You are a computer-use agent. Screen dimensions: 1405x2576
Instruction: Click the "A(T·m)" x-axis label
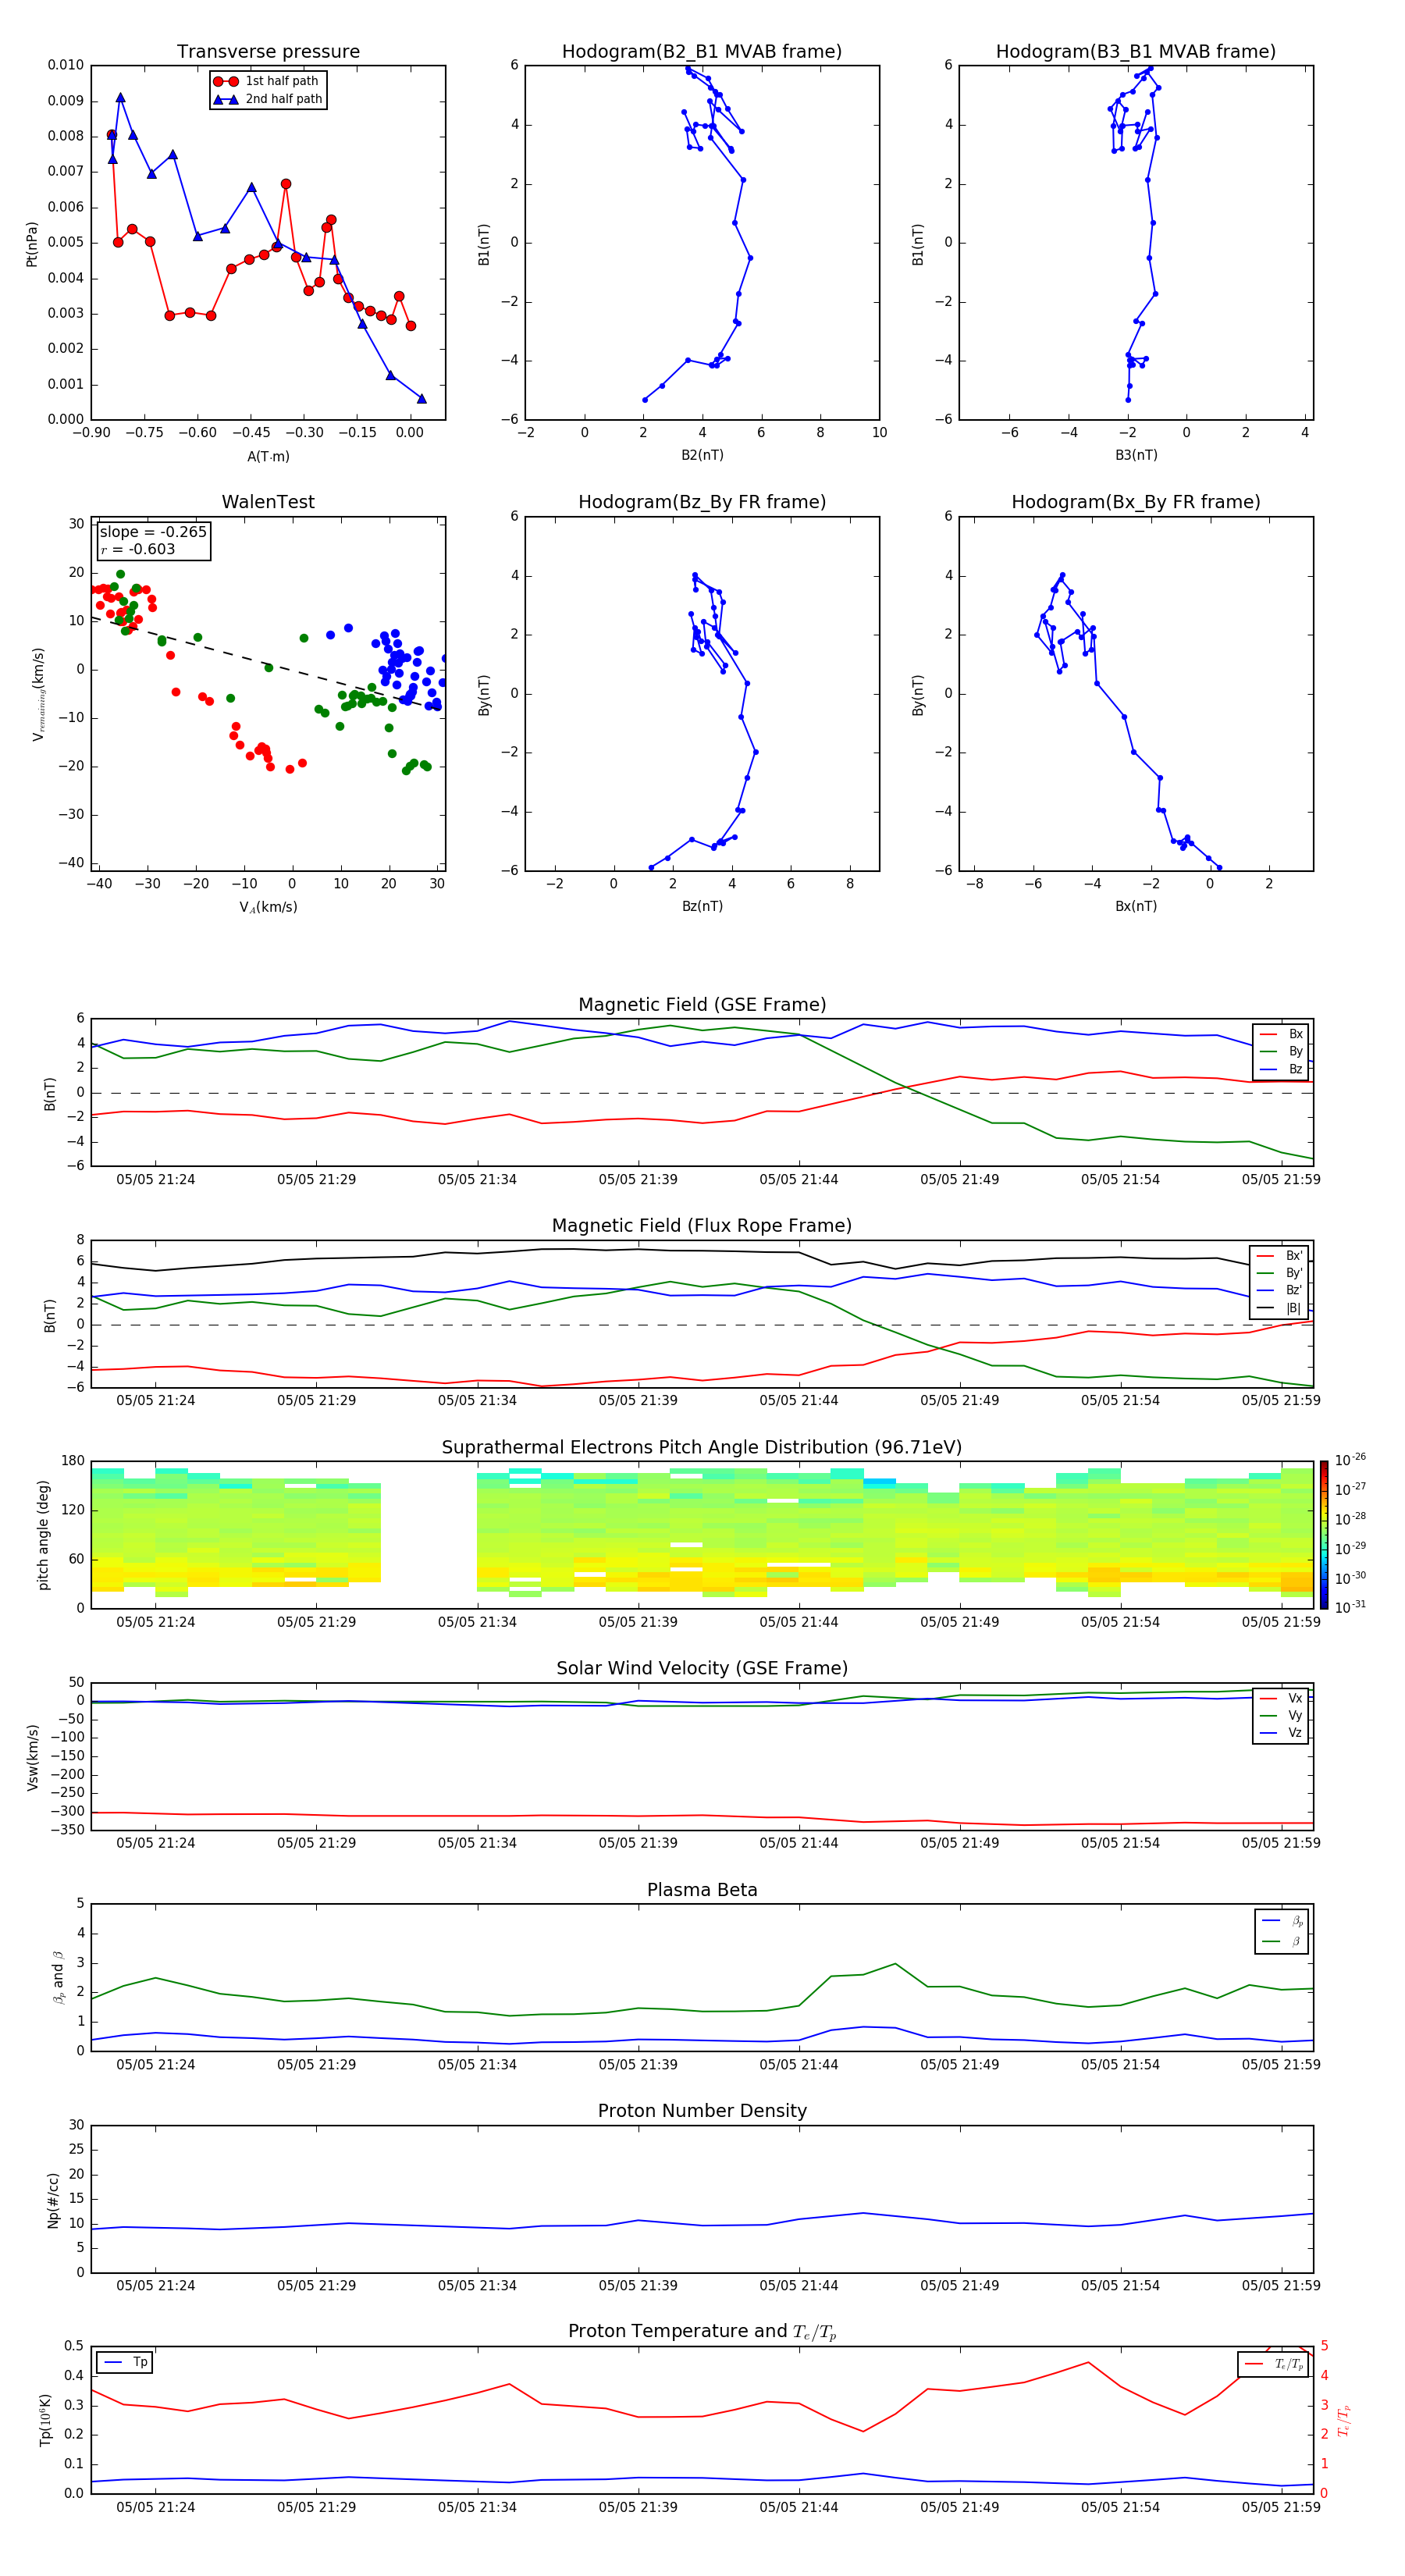[268, 456]
